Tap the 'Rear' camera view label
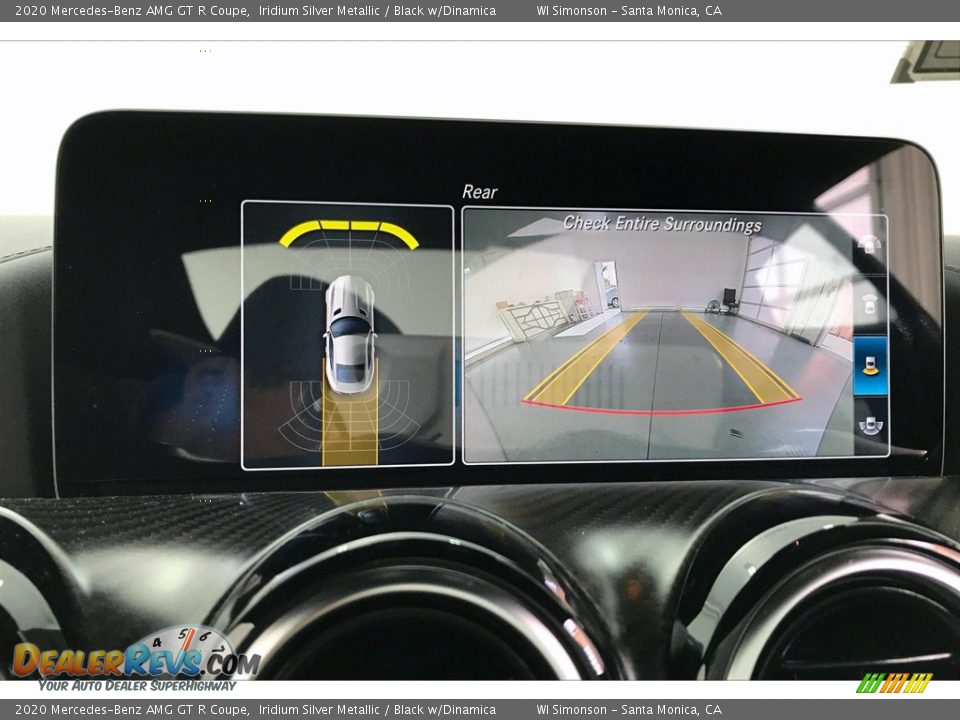Image resolution: width=960 pixels, height=720 pixels. [x=479, y=192]
